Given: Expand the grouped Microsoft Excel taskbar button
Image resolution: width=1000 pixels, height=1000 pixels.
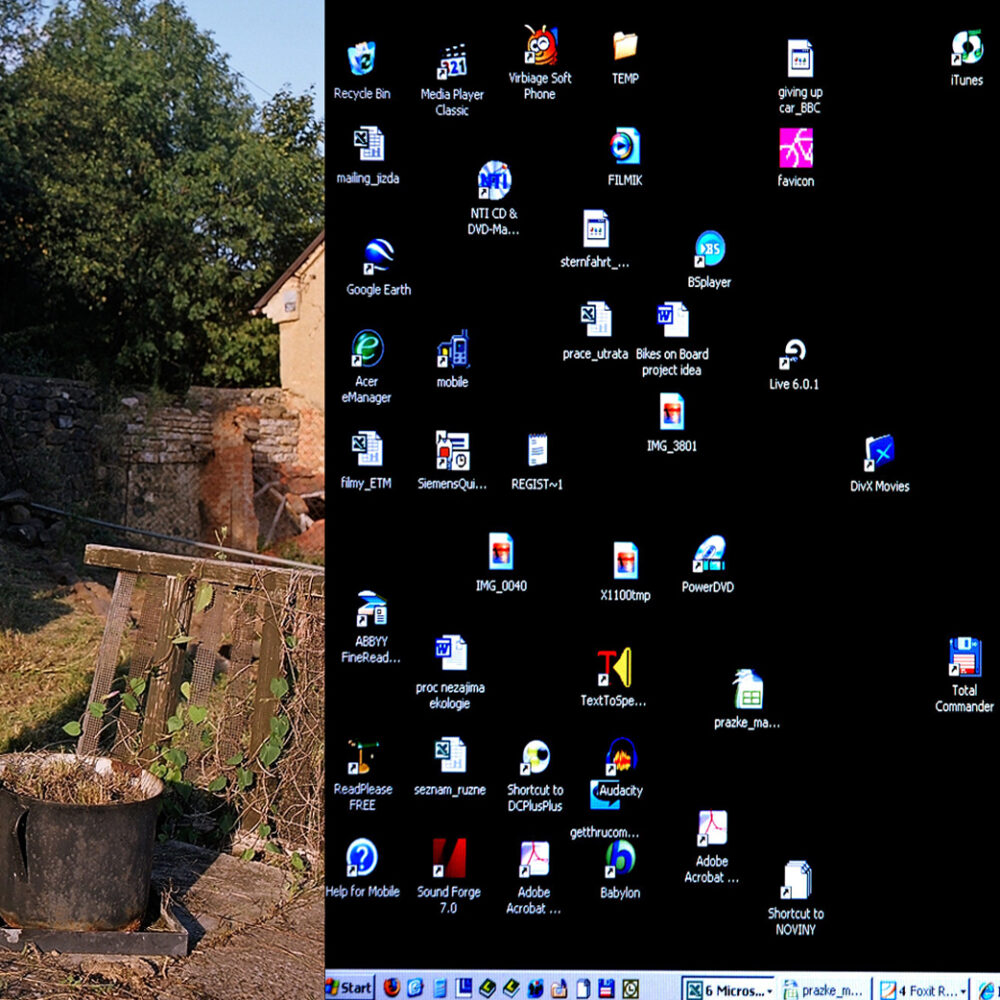Looking at the screenshot, I should tap(728, 989).
